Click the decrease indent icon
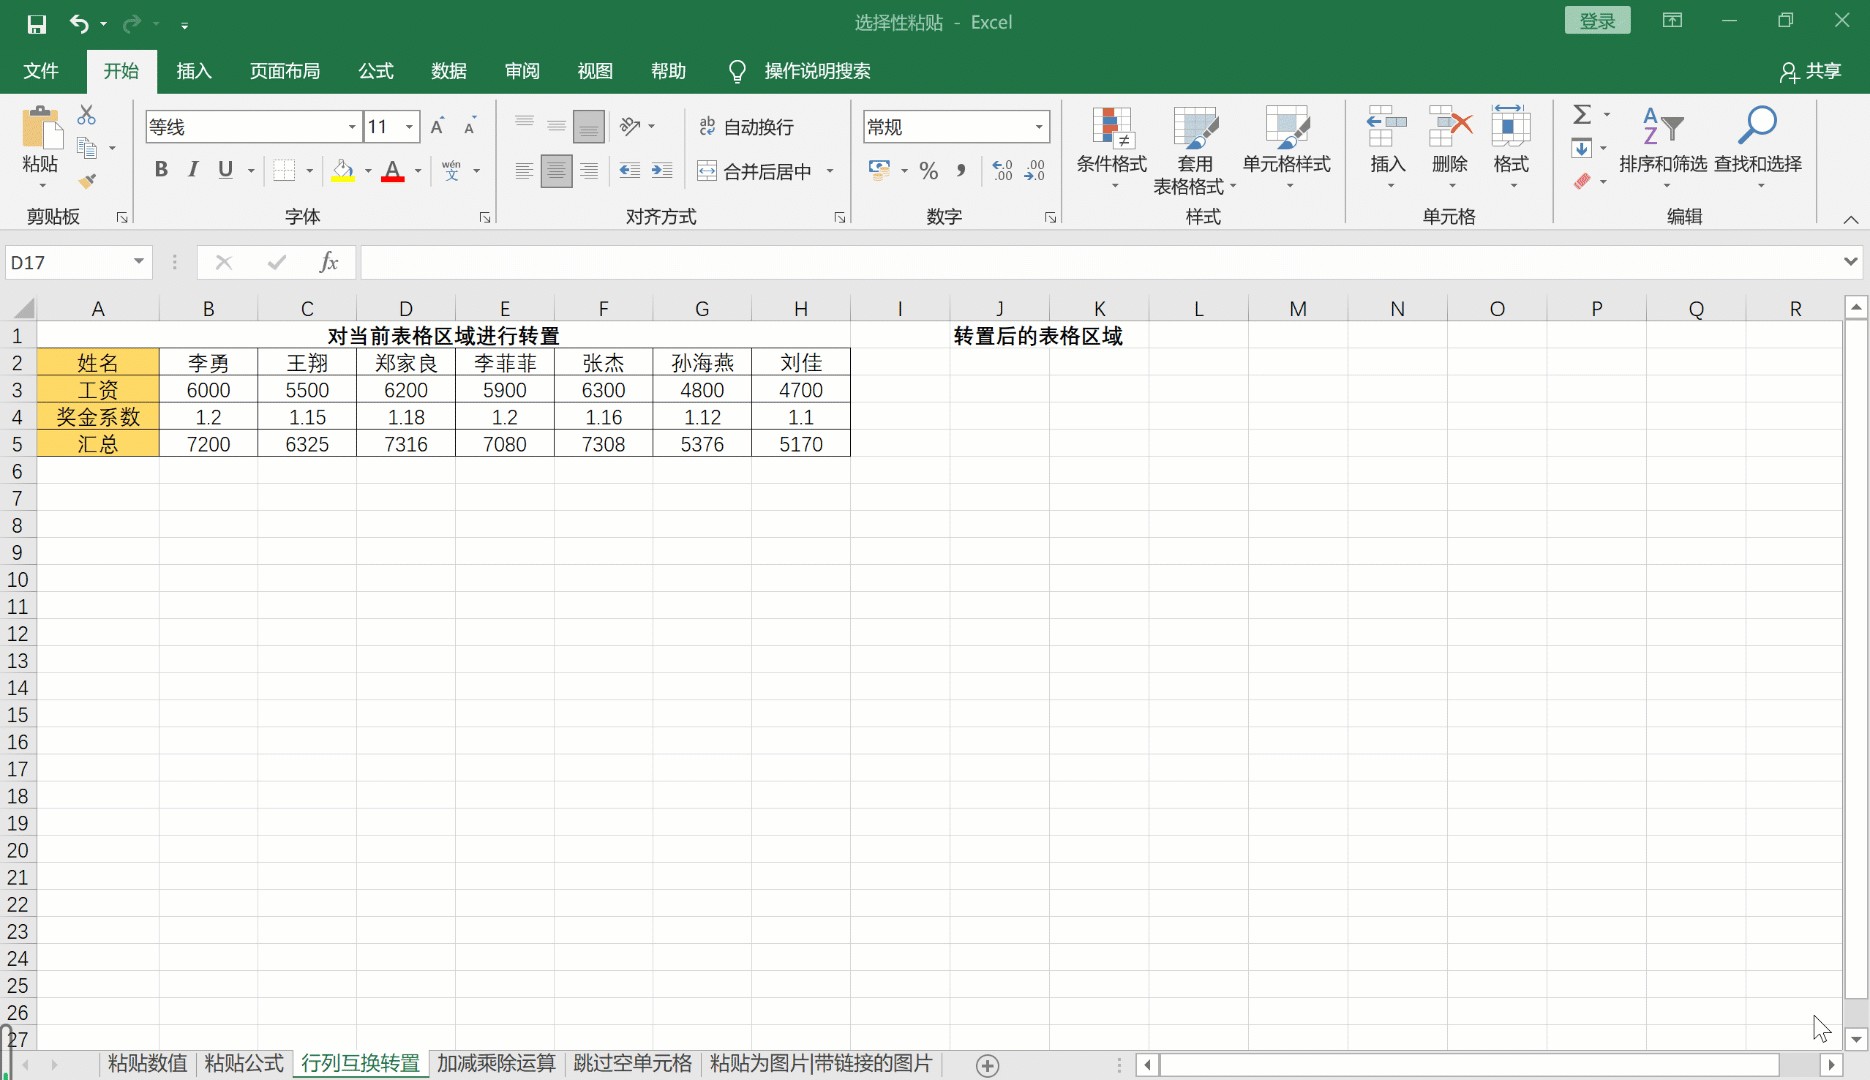The height and width of the screenshot is (1080, 1870). coord(629,171)
